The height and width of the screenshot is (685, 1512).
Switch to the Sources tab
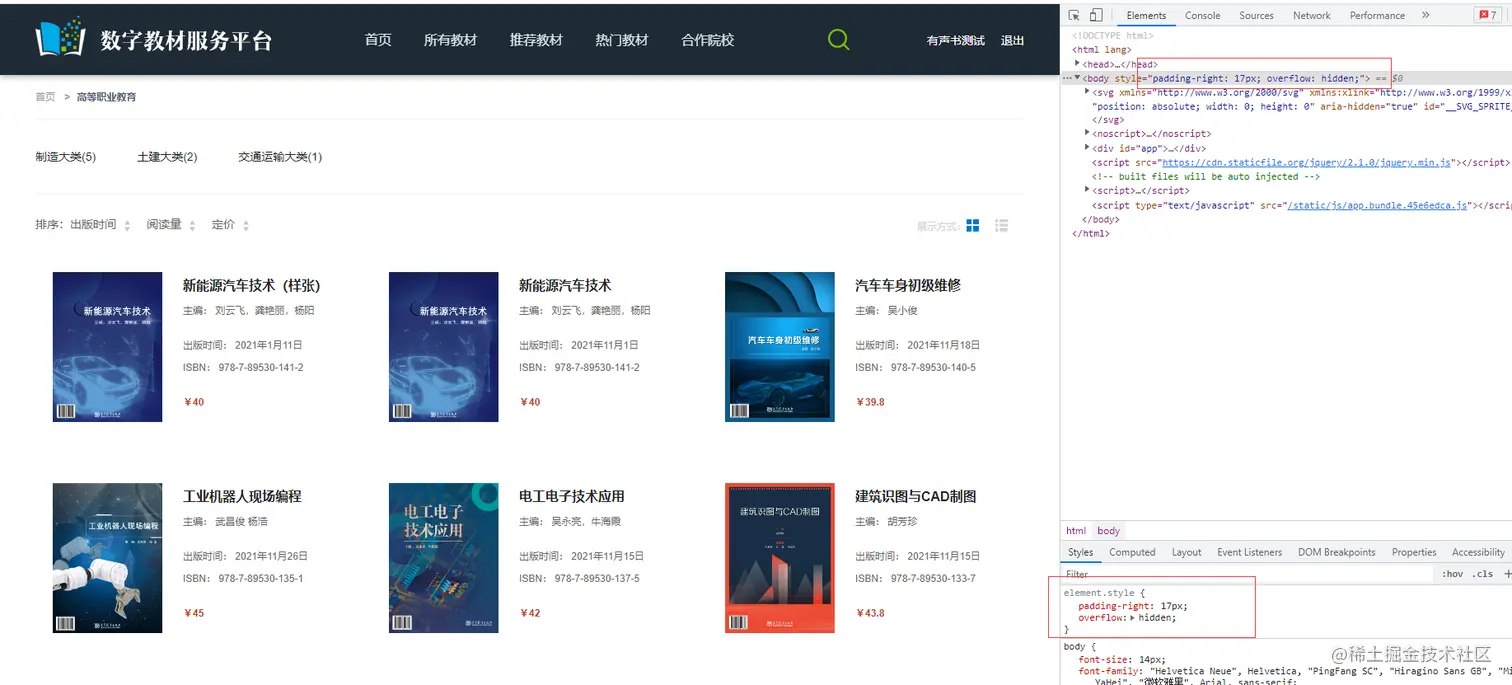click(1257, 15)
